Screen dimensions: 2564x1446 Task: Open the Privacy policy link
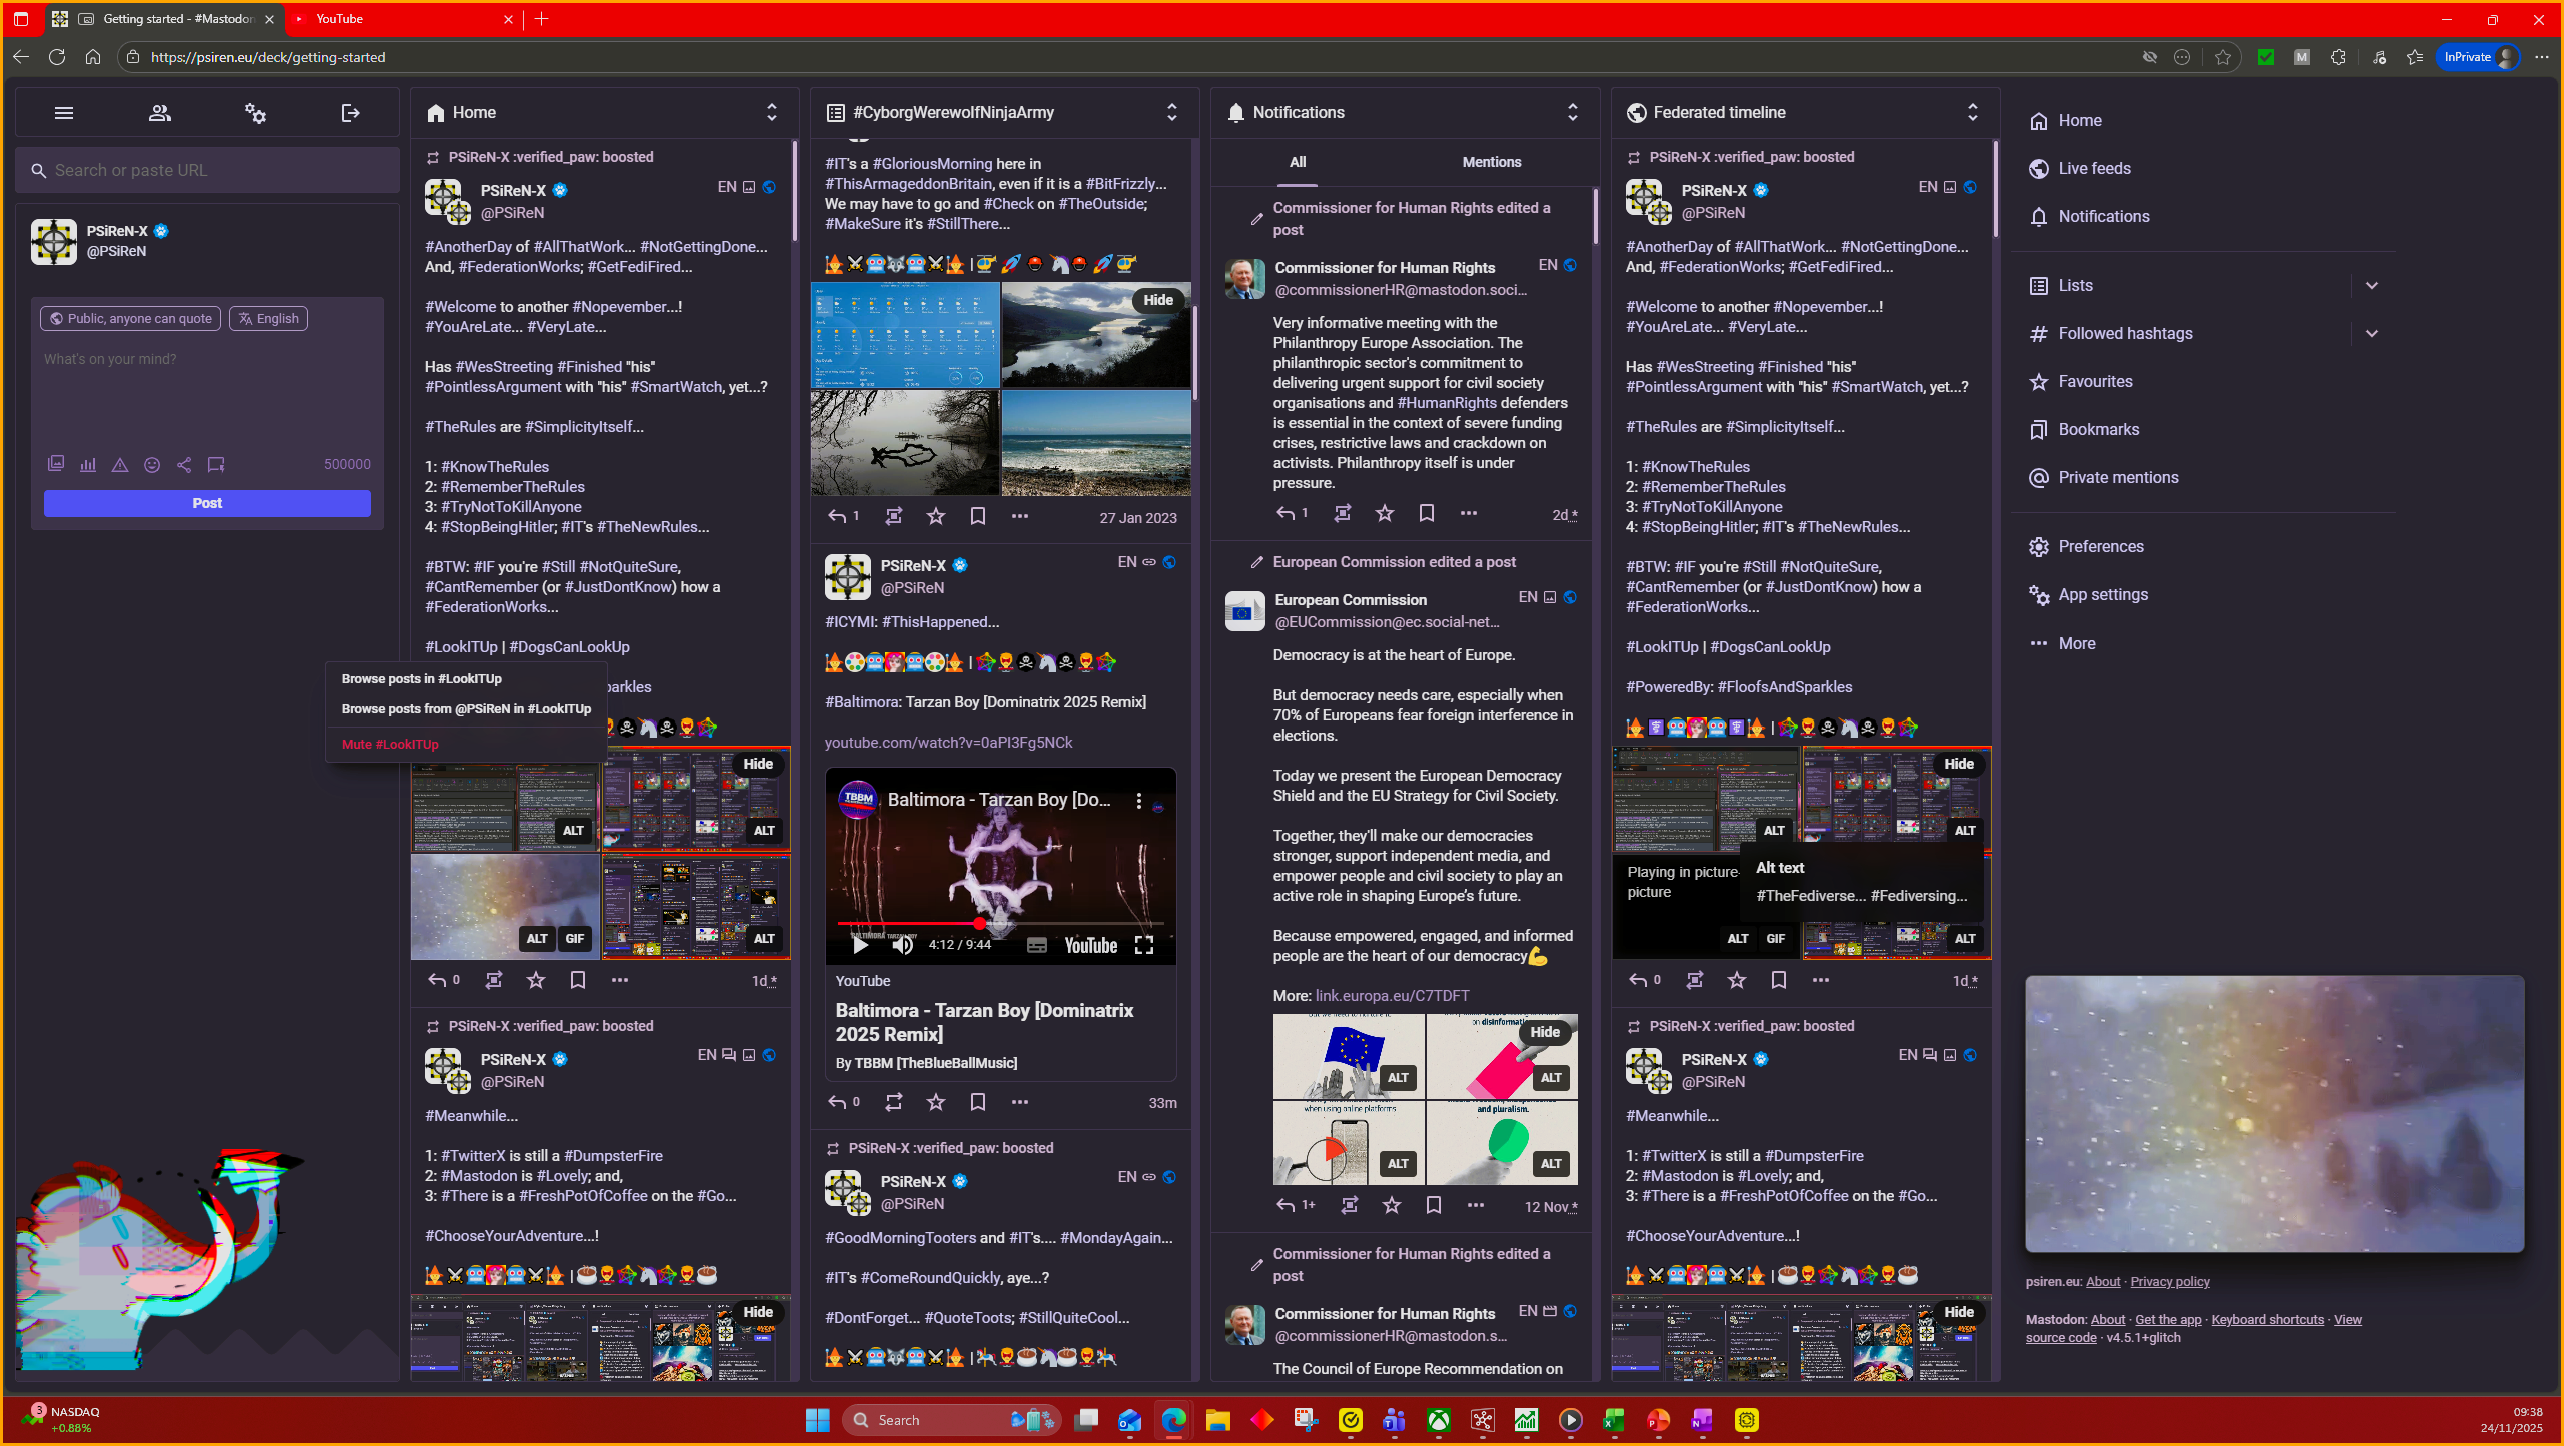pyautogui.click(x=2169, y=1281)
